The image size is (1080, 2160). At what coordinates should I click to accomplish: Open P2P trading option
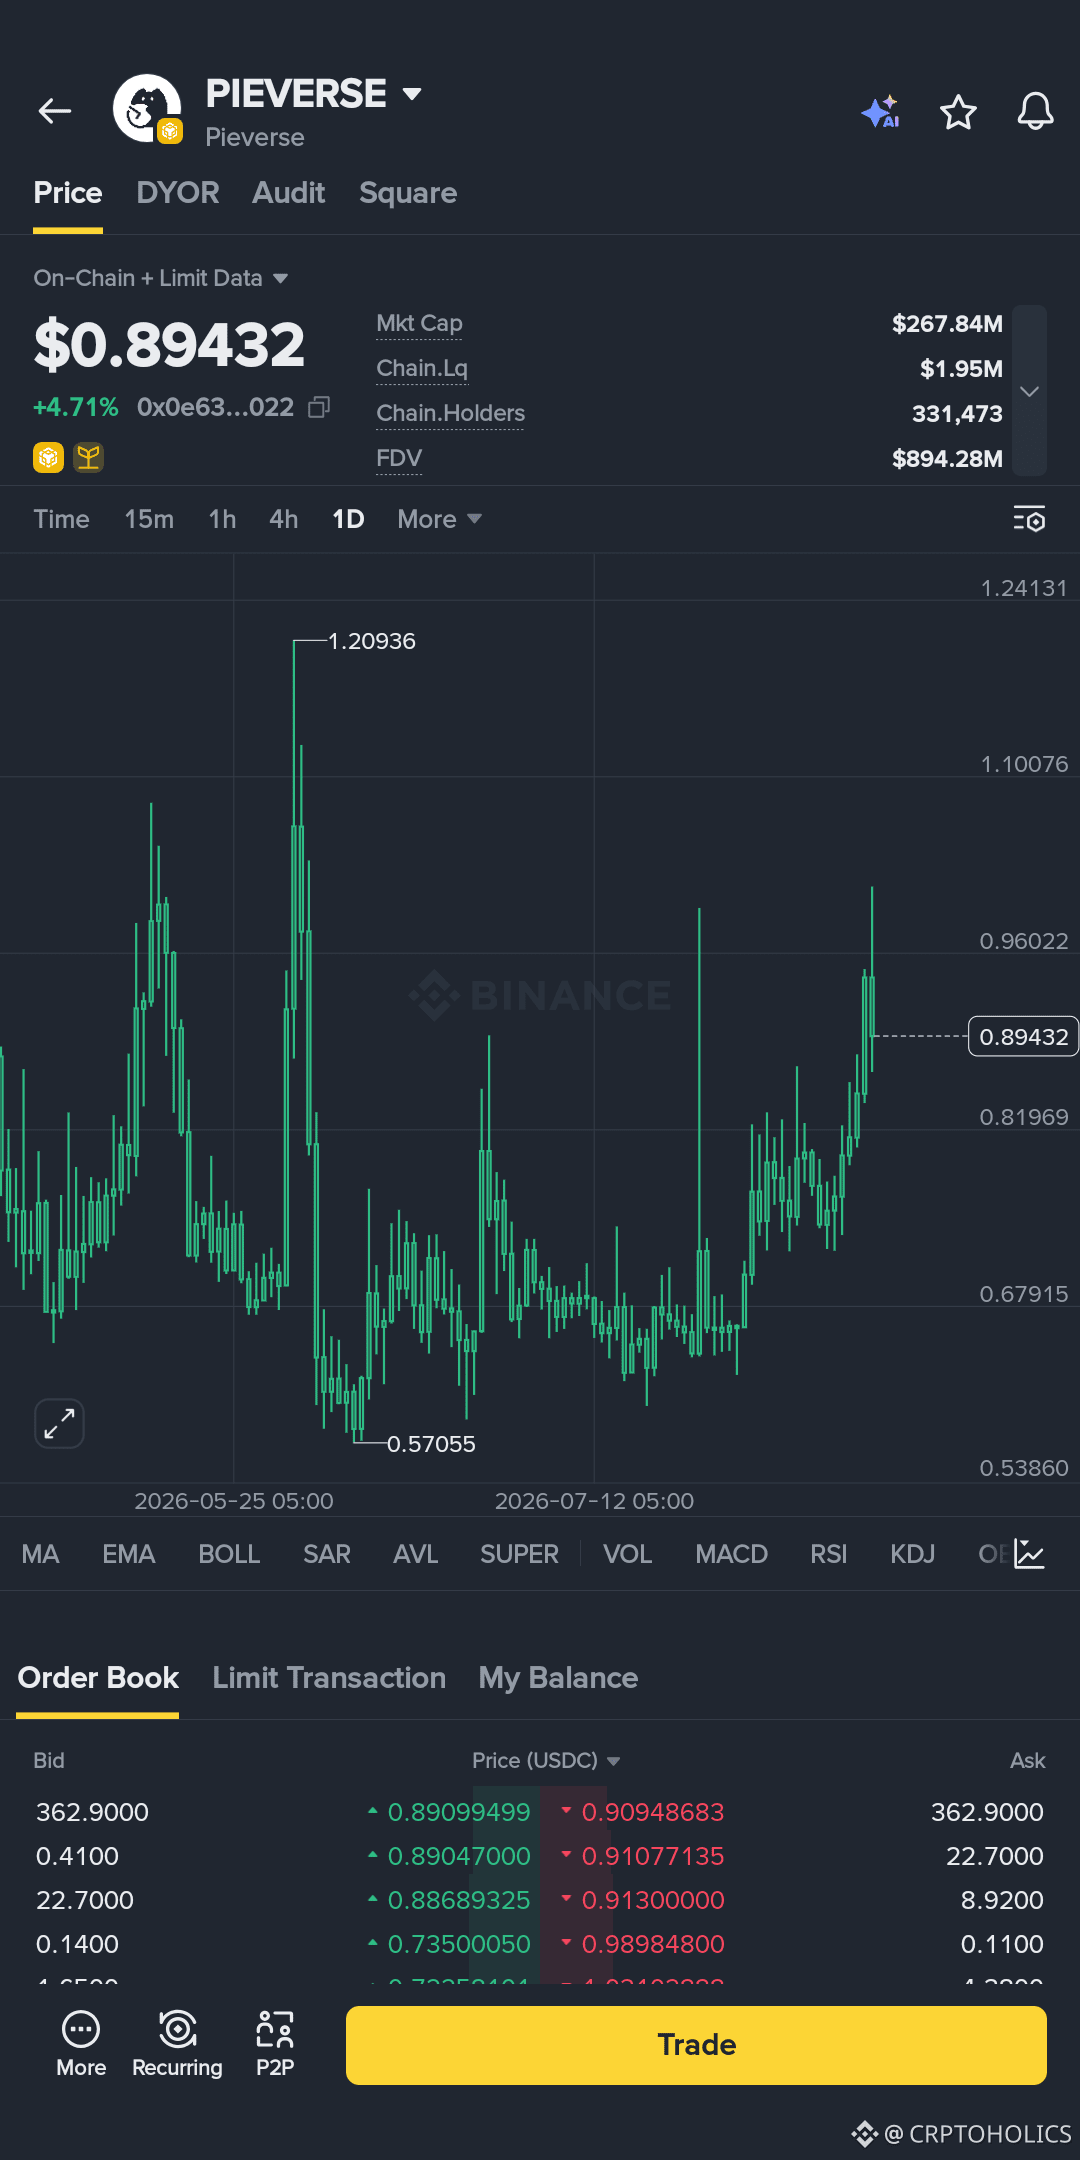pos(275,2044)
